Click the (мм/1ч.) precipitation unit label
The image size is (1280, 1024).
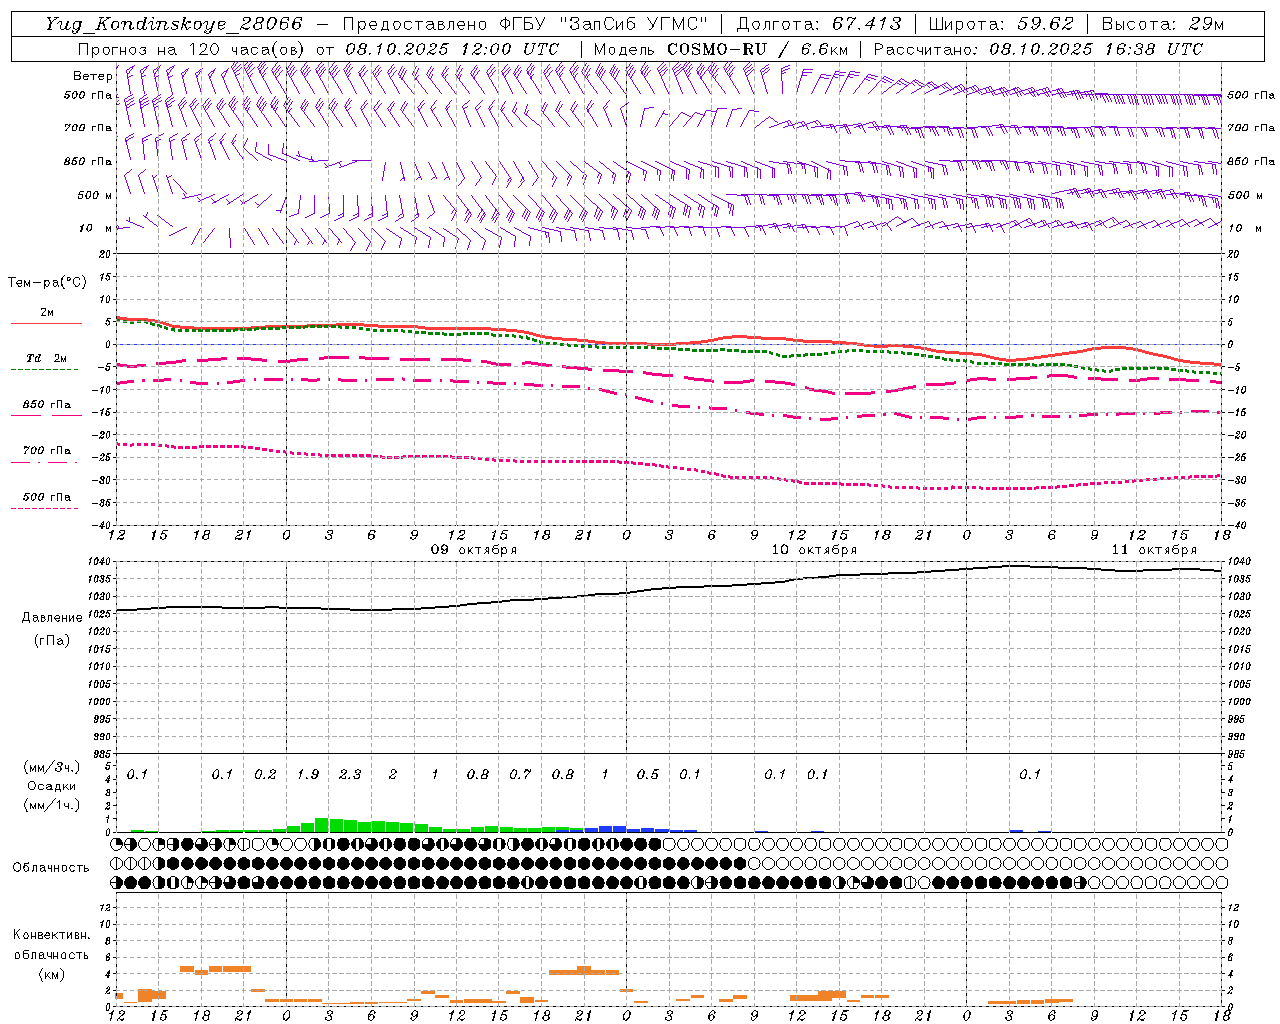coord(51,805)
